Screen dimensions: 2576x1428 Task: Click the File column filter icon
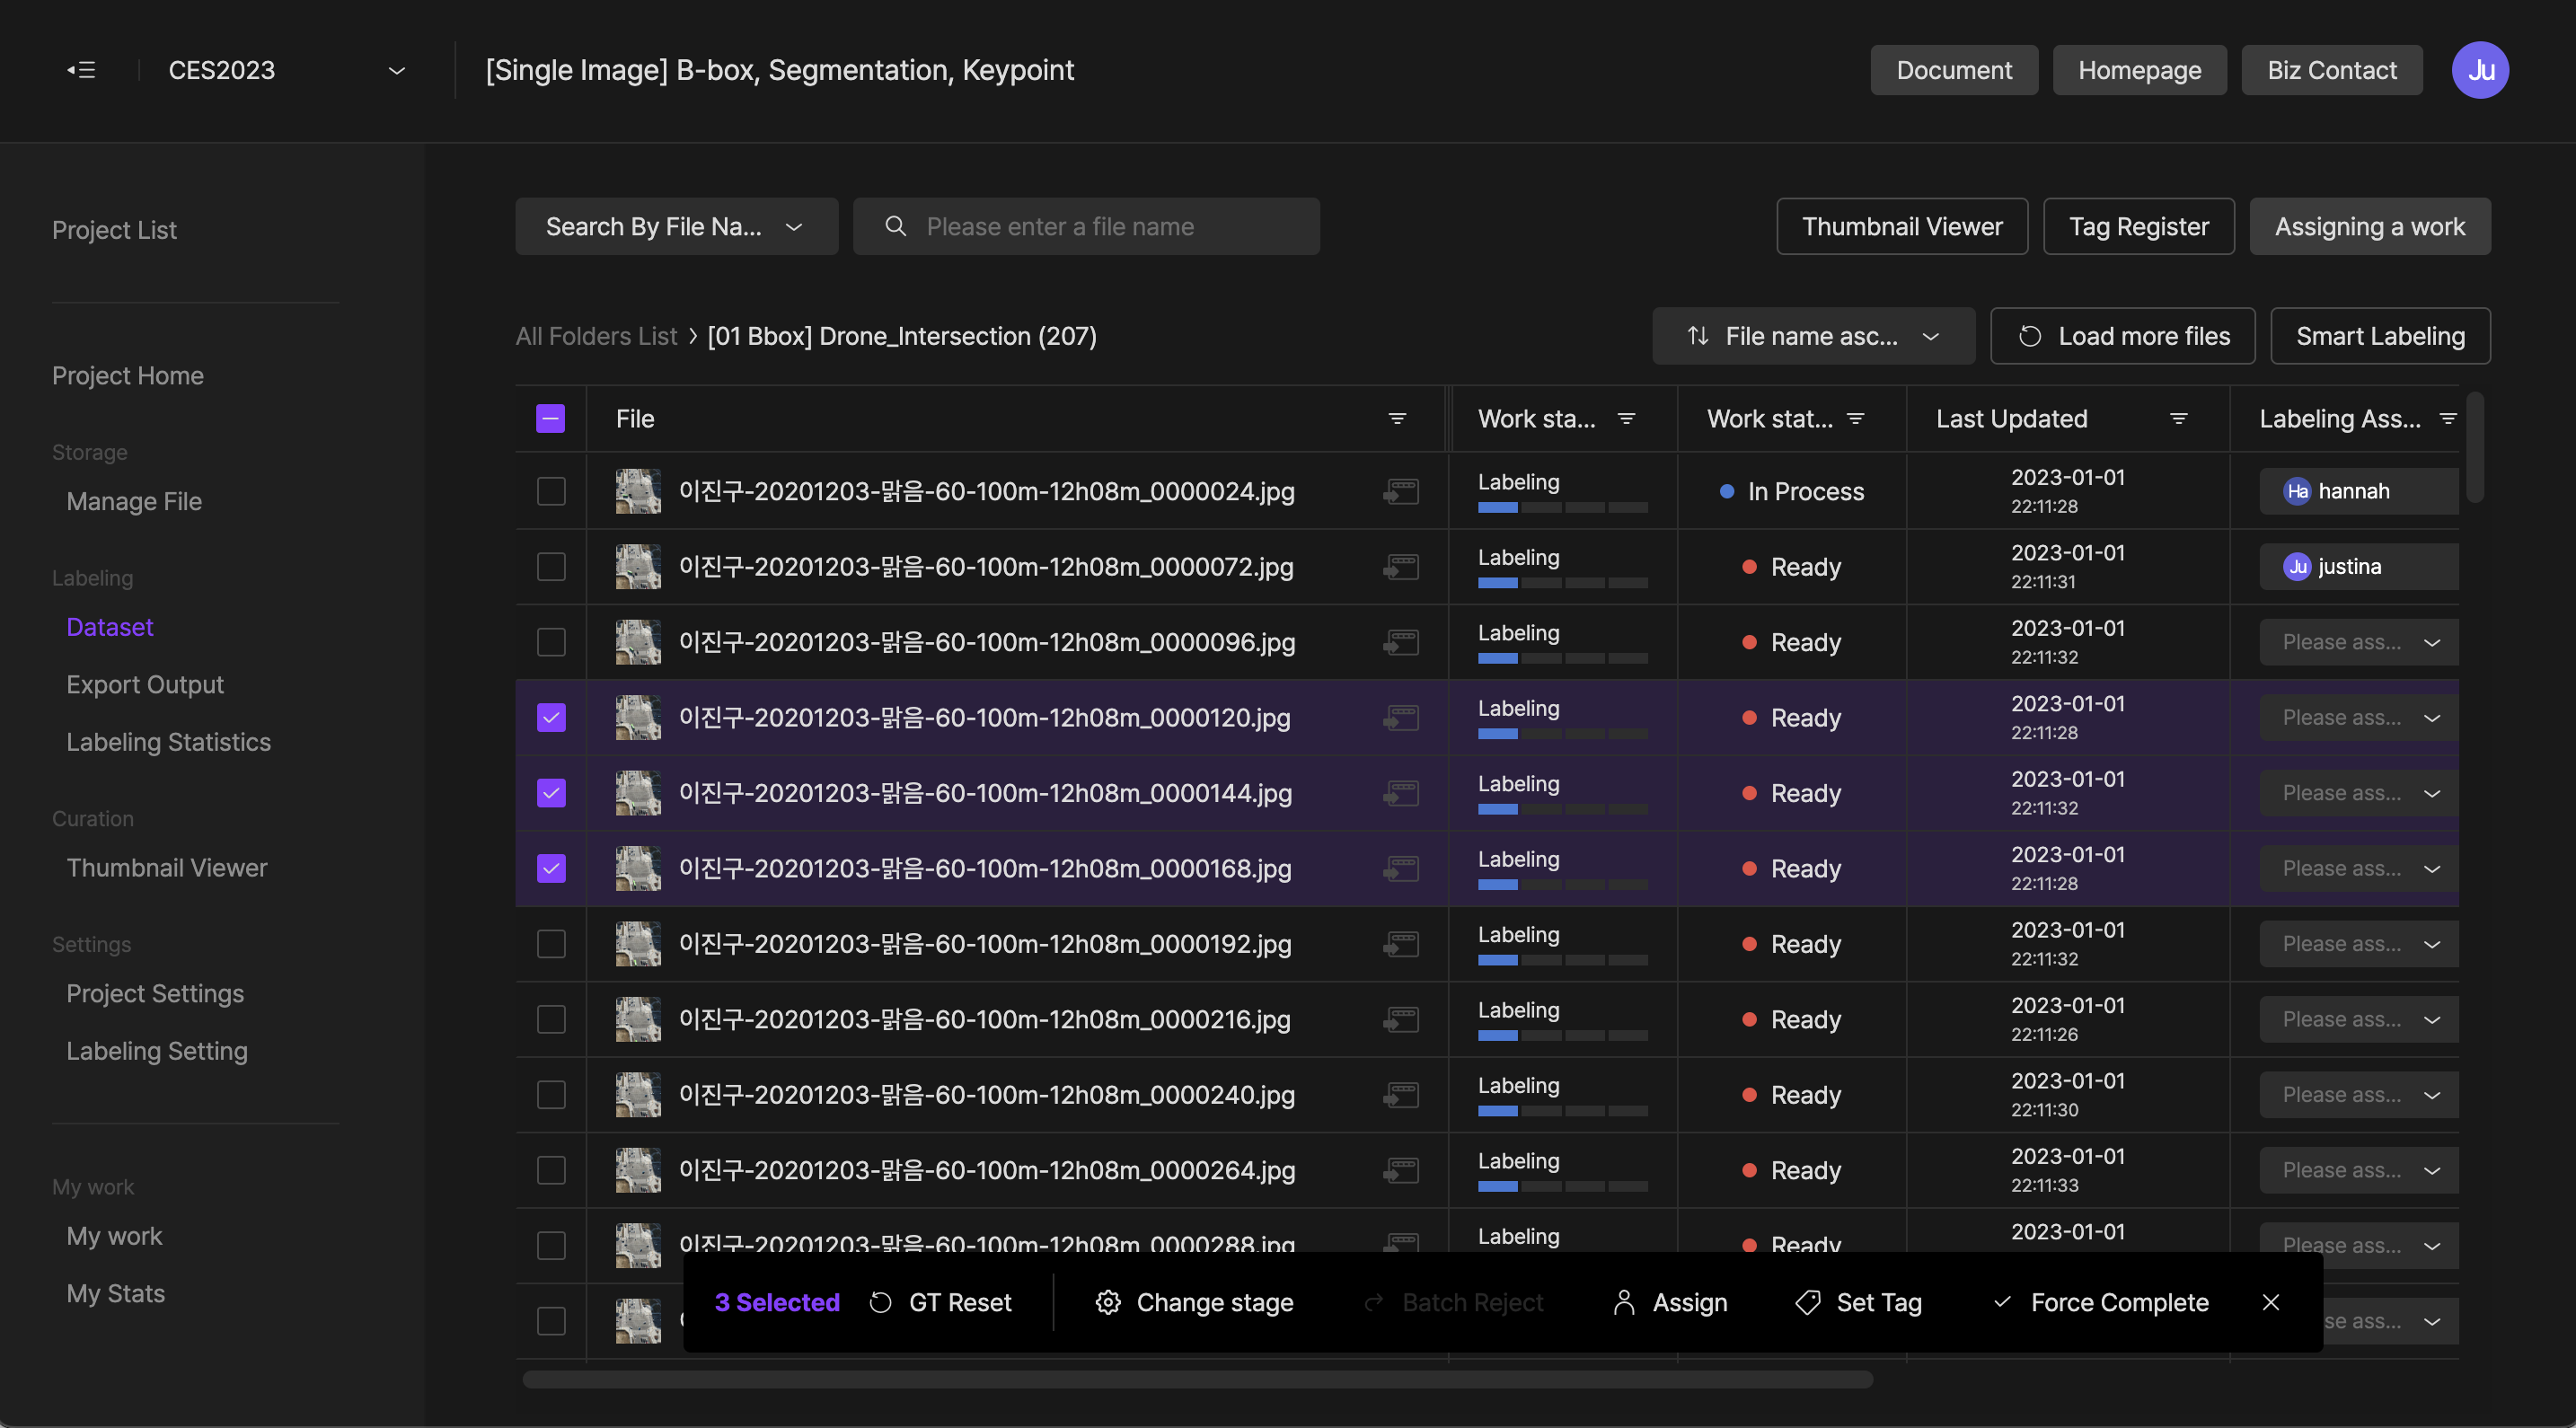click(x=1397, y=419)
